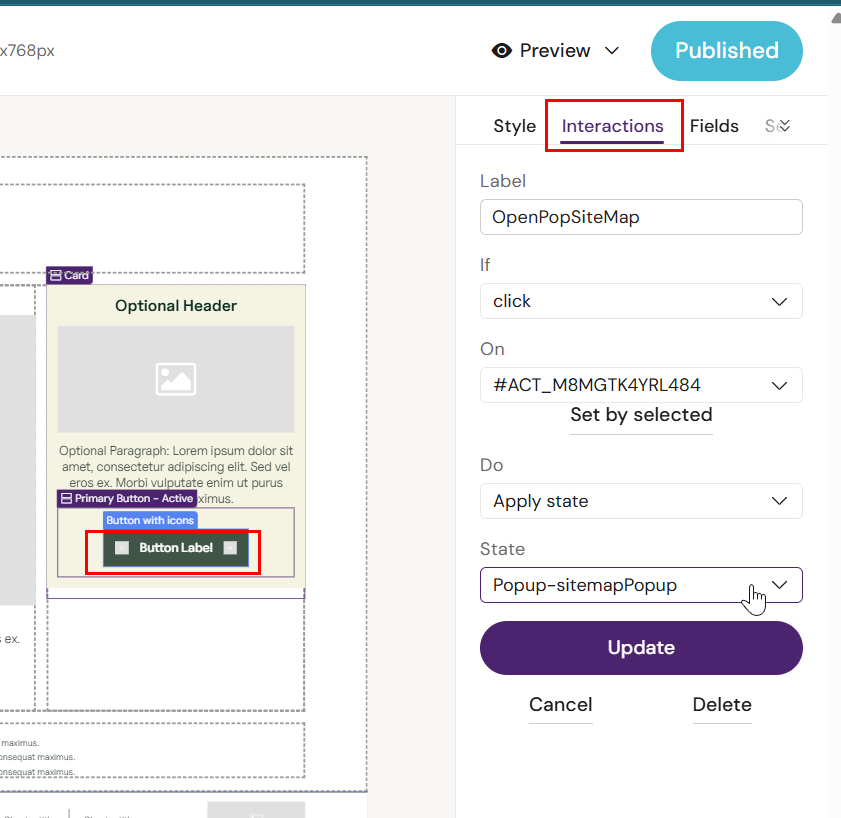
Task: Click the Preview eye icon
Action: click(502, 51)
